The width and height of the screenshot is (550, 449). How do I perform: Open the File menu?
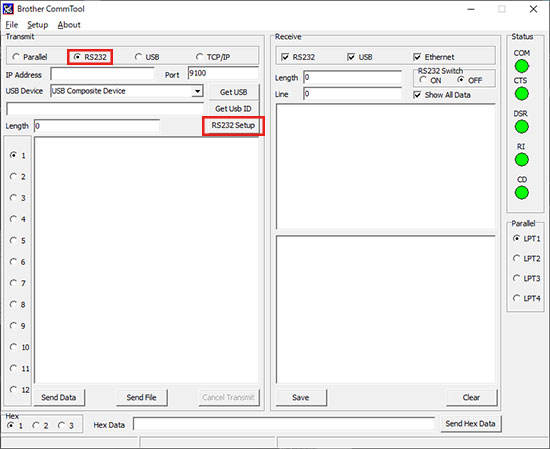12,25
